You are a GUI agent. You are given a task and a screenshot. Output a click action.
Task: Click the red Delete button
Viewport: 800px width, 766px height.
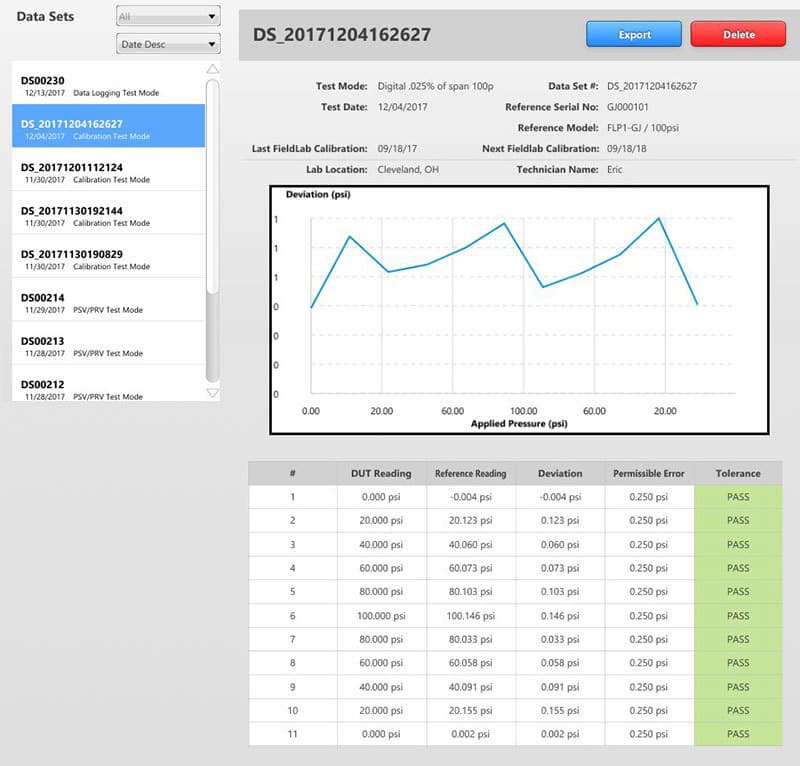738,34
